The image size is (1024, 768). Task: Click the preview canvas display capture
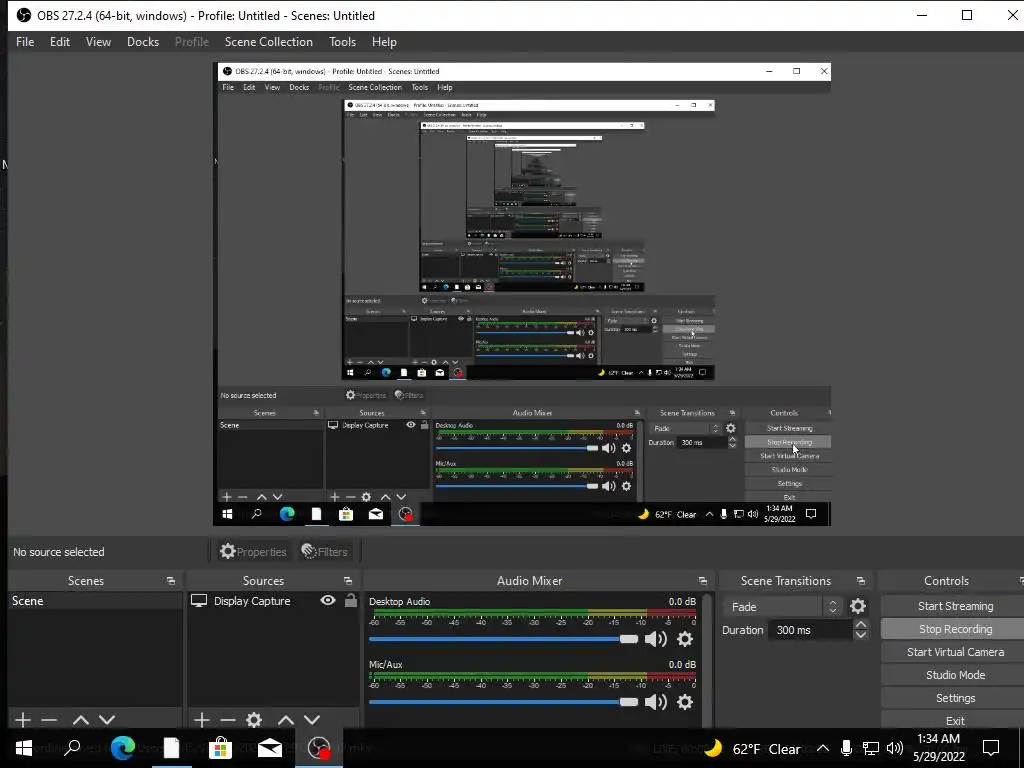click(x=522, y=294)
